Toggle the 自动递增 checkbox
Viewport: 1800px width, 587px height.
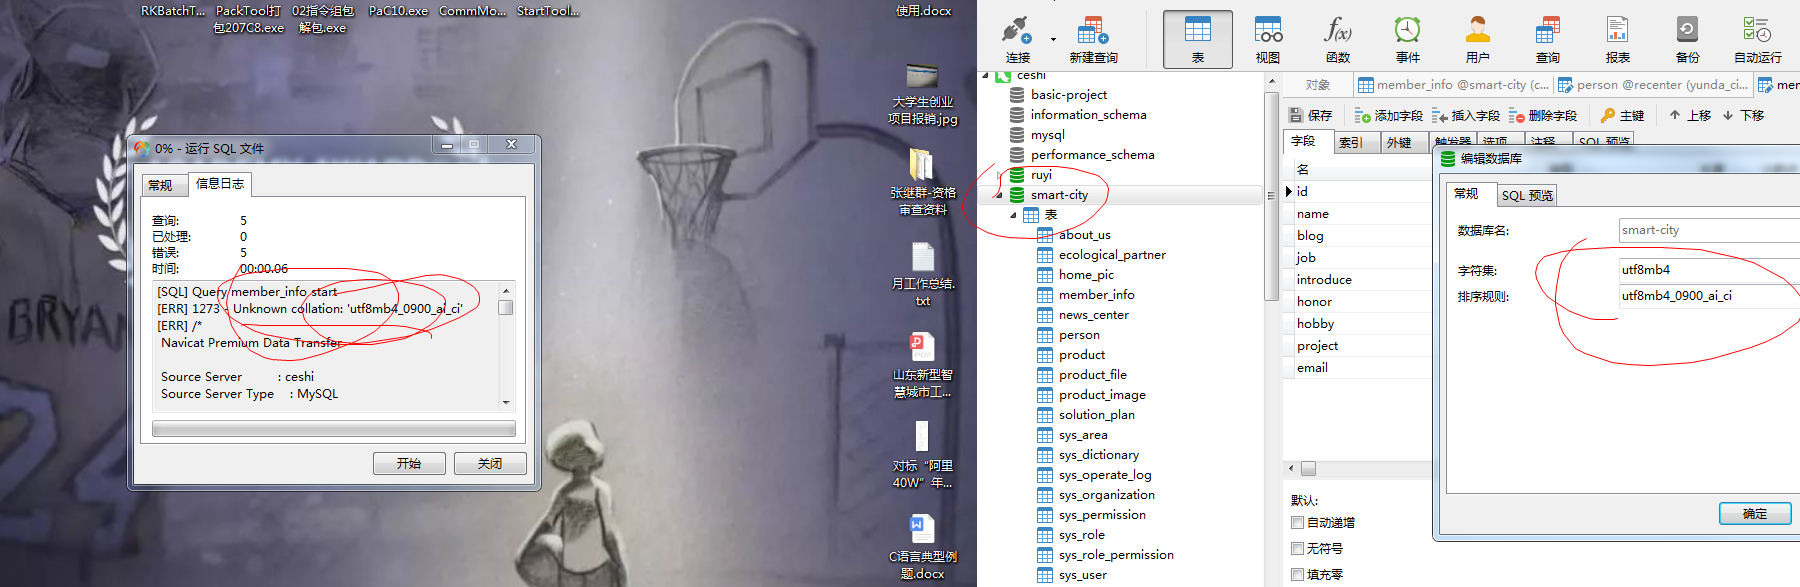pyautogui.click(x=1297, y=523)
